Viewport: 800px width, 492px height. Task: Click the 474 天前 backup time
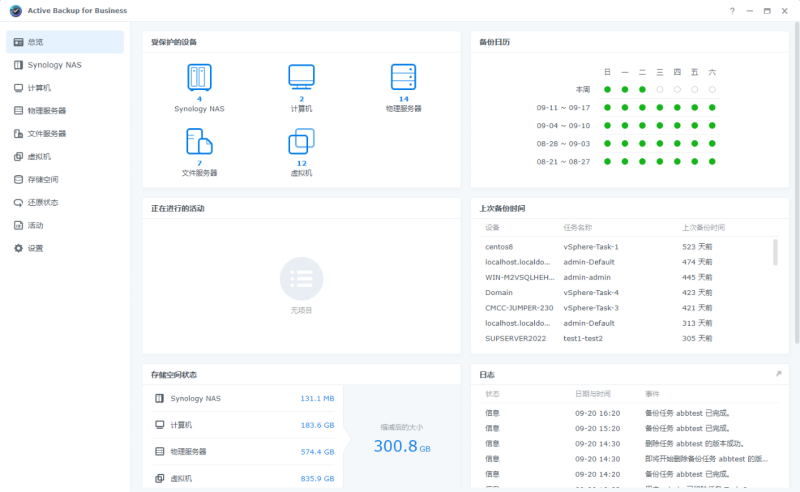click(x=697, y=262)
